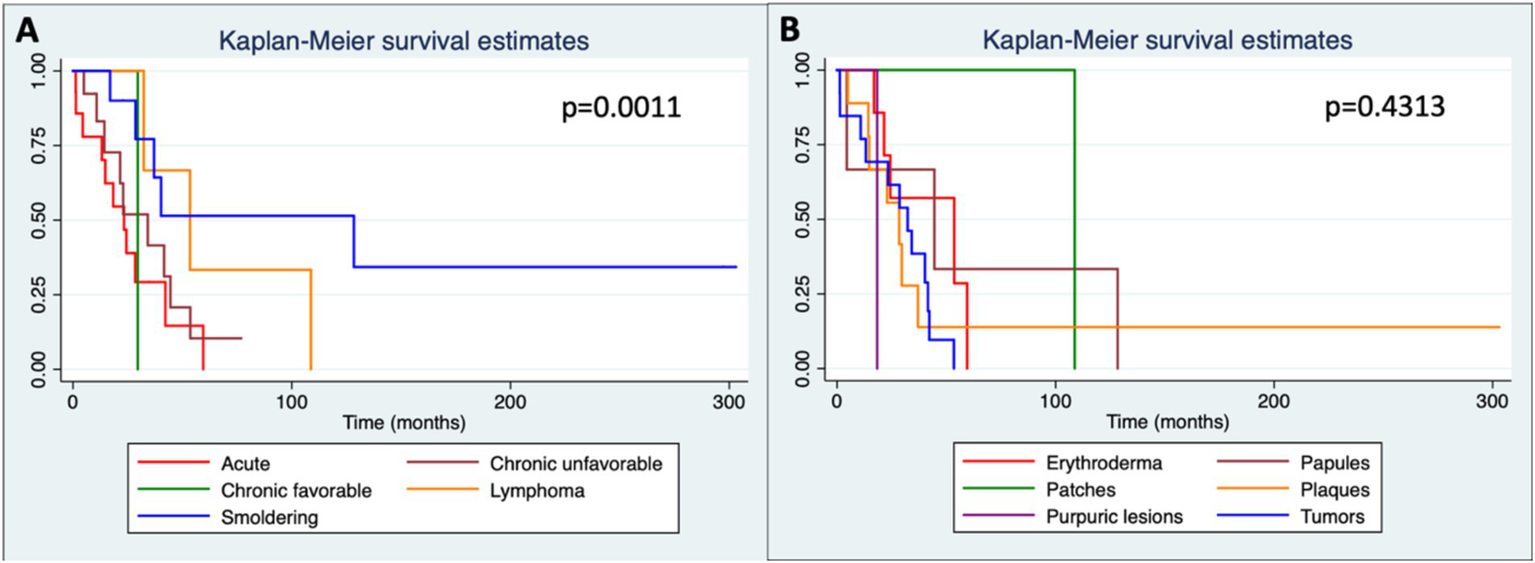1535x563 pixels.
Task: Select the Chronic unfavorable legend label
Action: tap(578, 463)
